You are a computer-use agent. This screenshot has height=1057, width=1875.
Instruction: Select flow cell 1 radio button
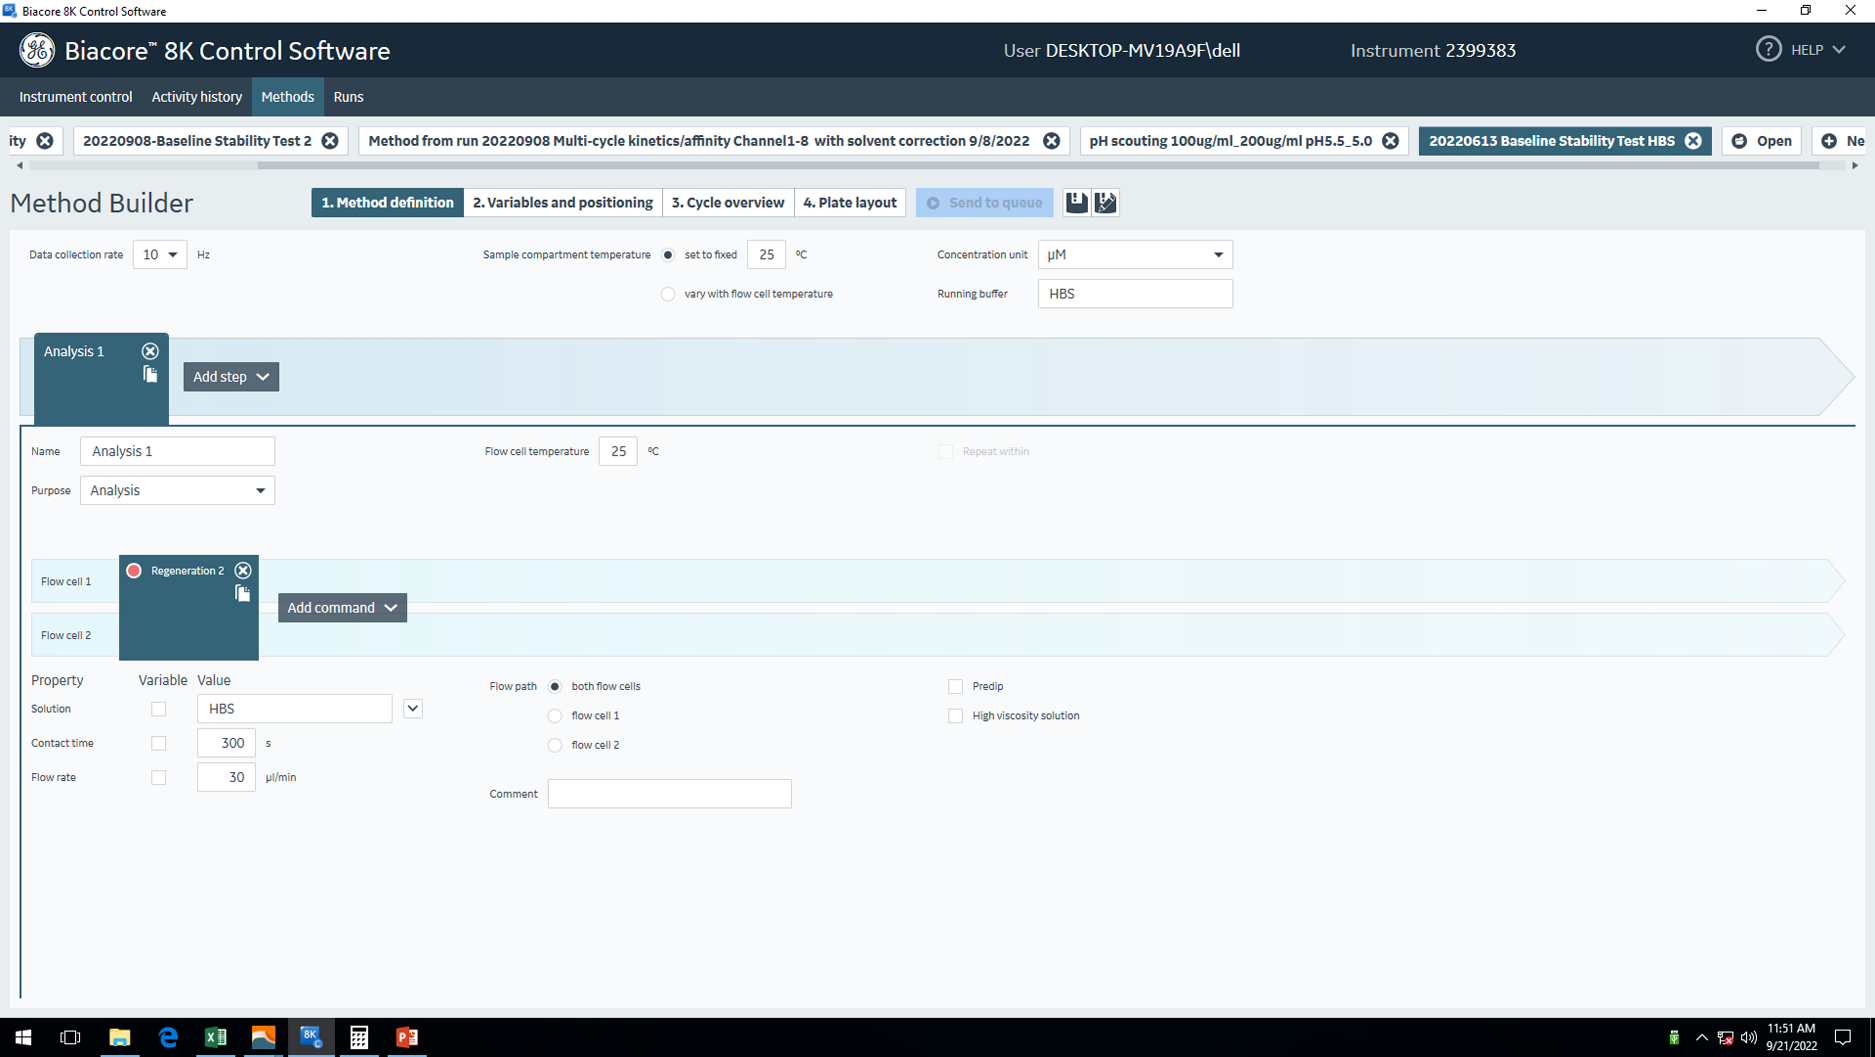pos(555,716)
